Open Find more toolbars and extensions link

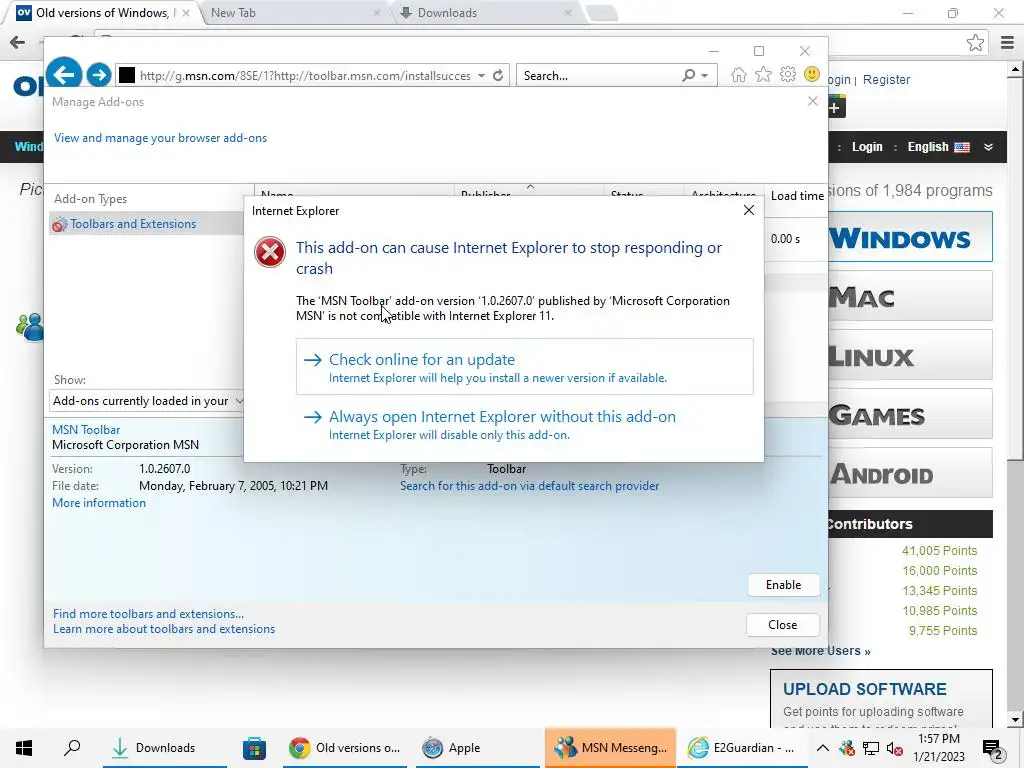148,614
